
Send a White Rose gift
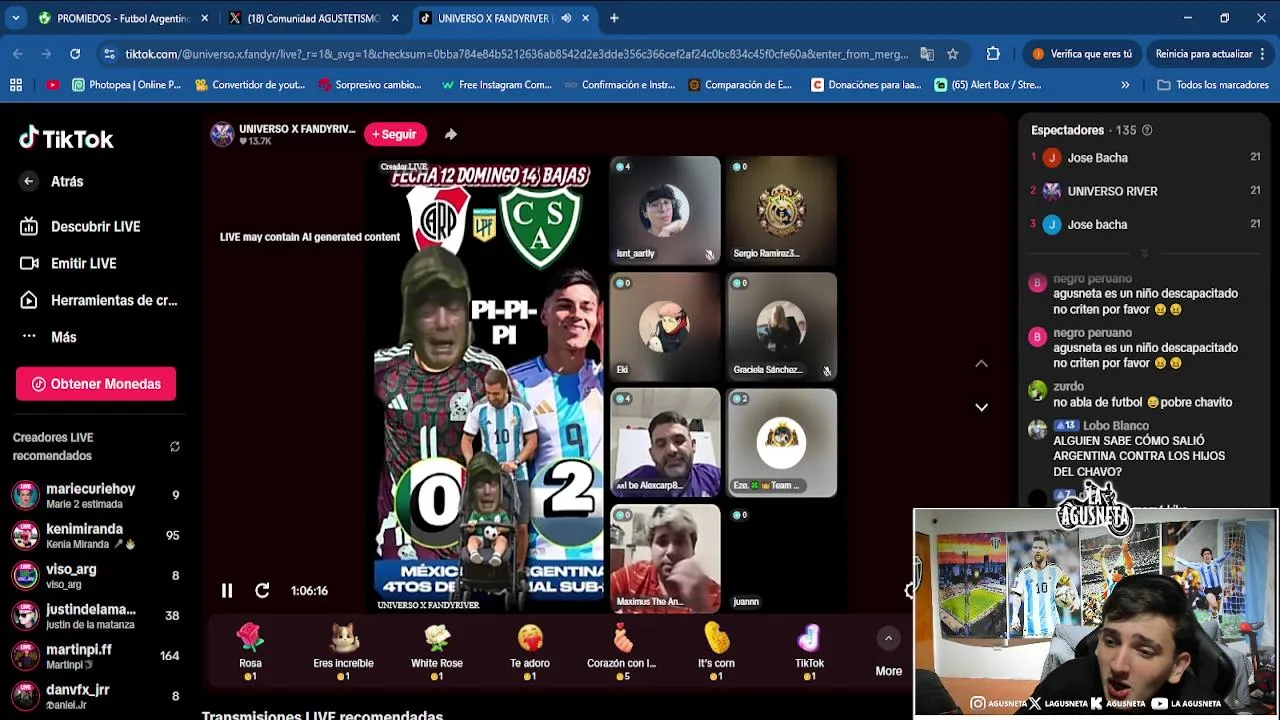437,651
